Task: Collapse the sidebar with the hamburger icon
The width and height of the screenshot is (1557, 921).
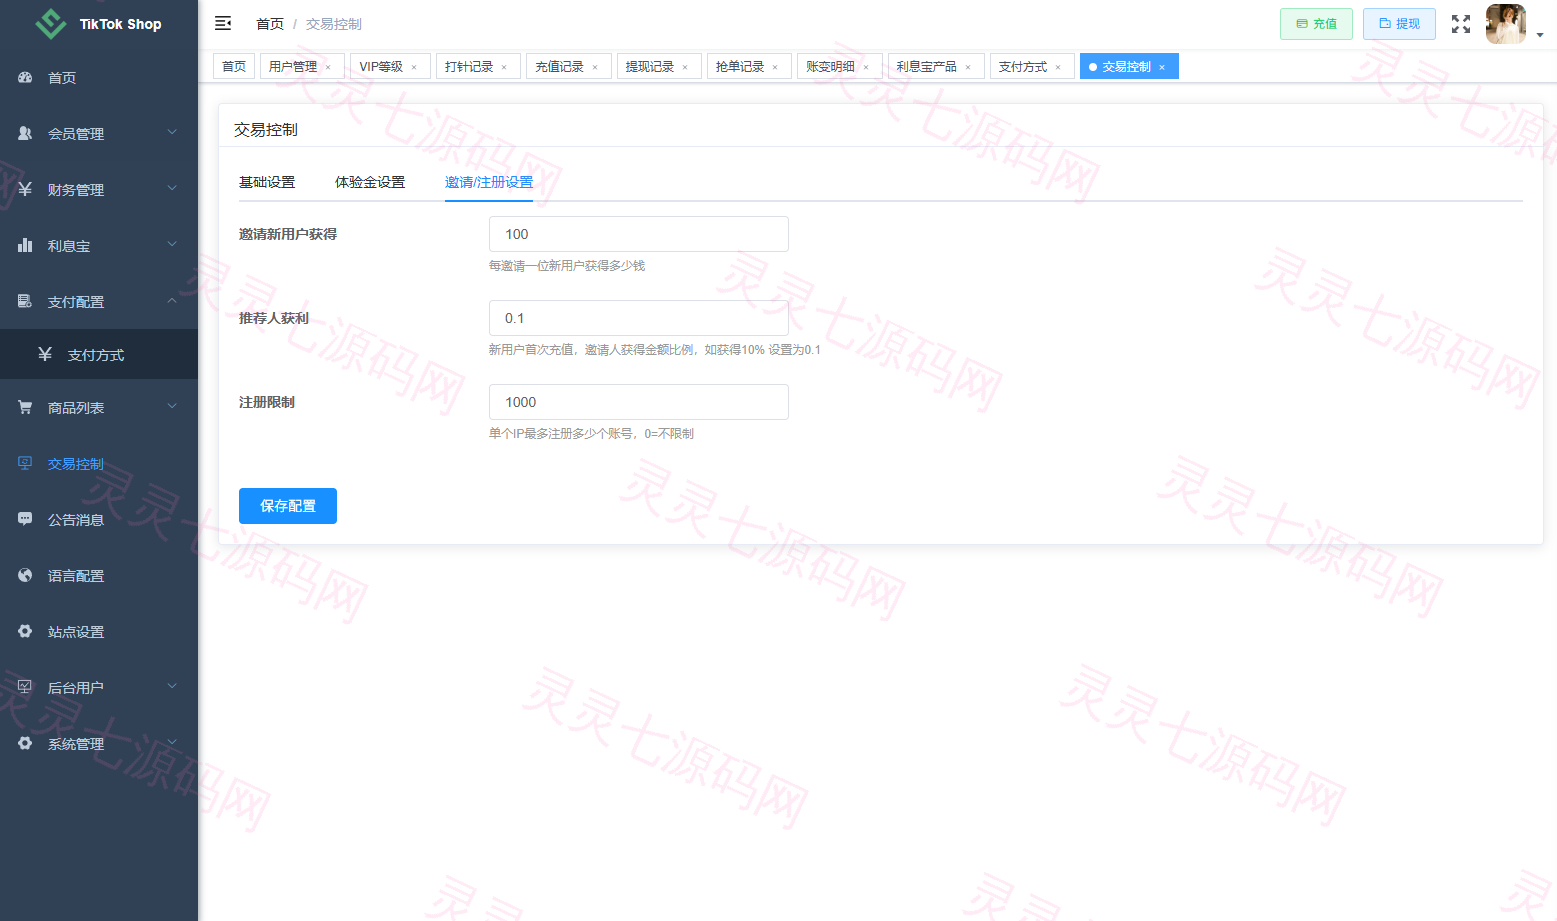Action: (x=223, y=23)
